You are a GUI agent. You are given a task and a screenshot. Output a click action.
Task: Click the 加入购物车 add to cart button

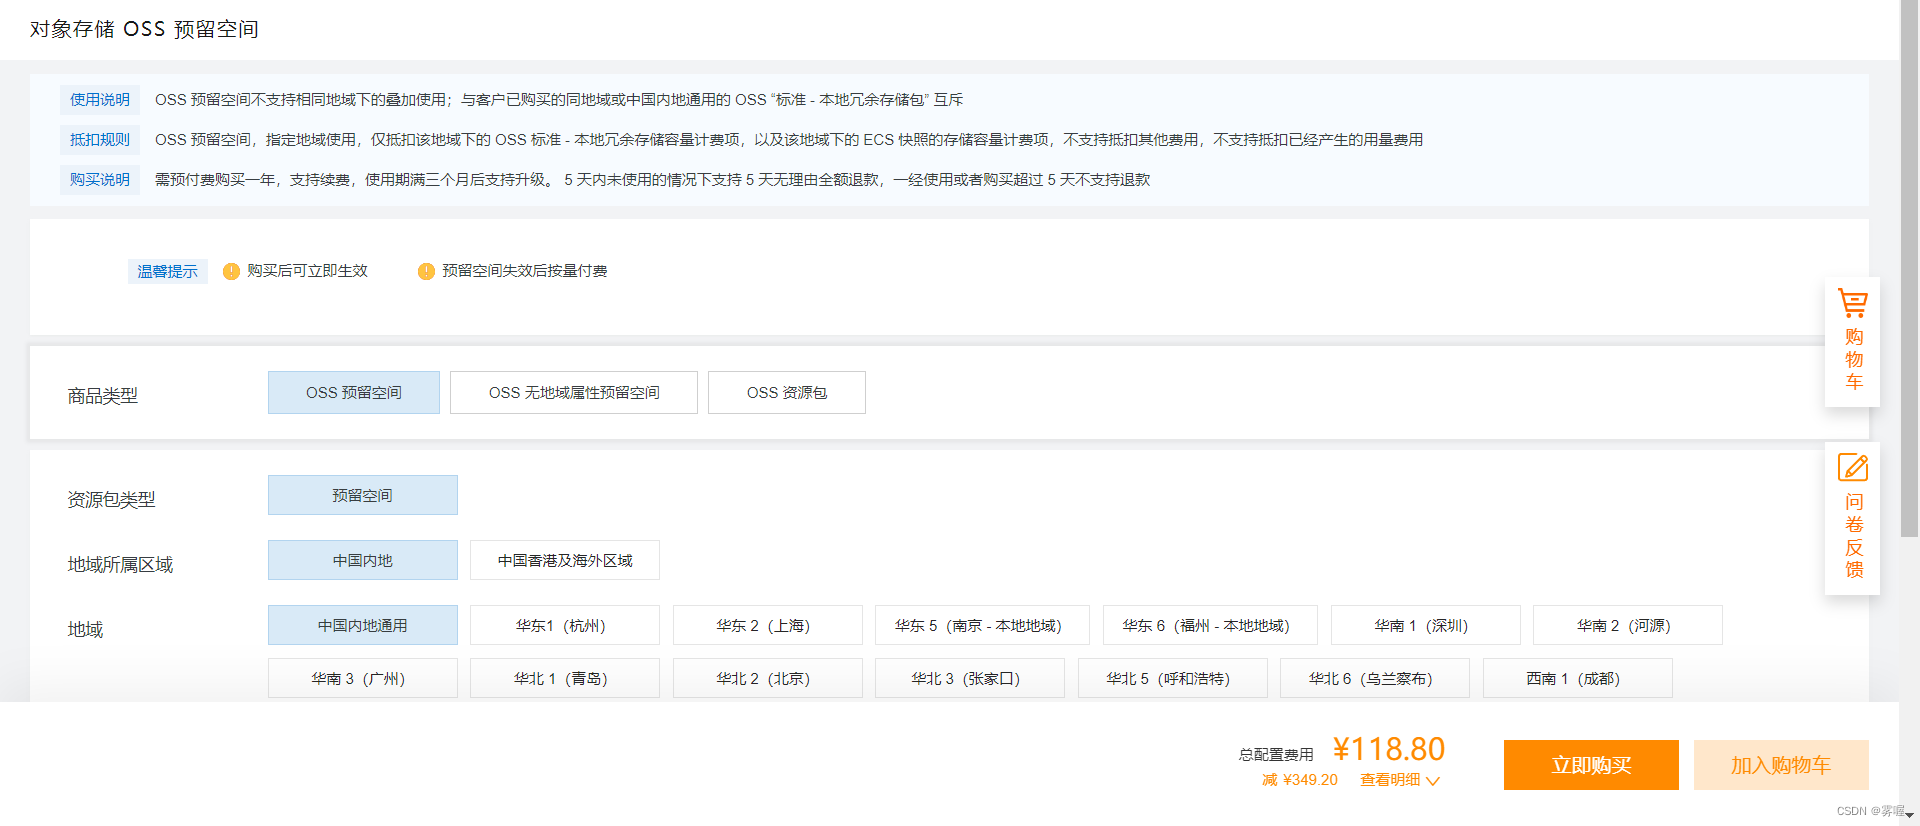(1781, 765)
